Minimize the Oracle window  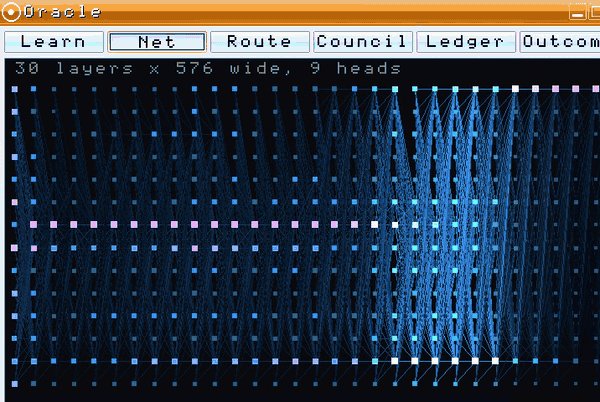click(577, 12)
